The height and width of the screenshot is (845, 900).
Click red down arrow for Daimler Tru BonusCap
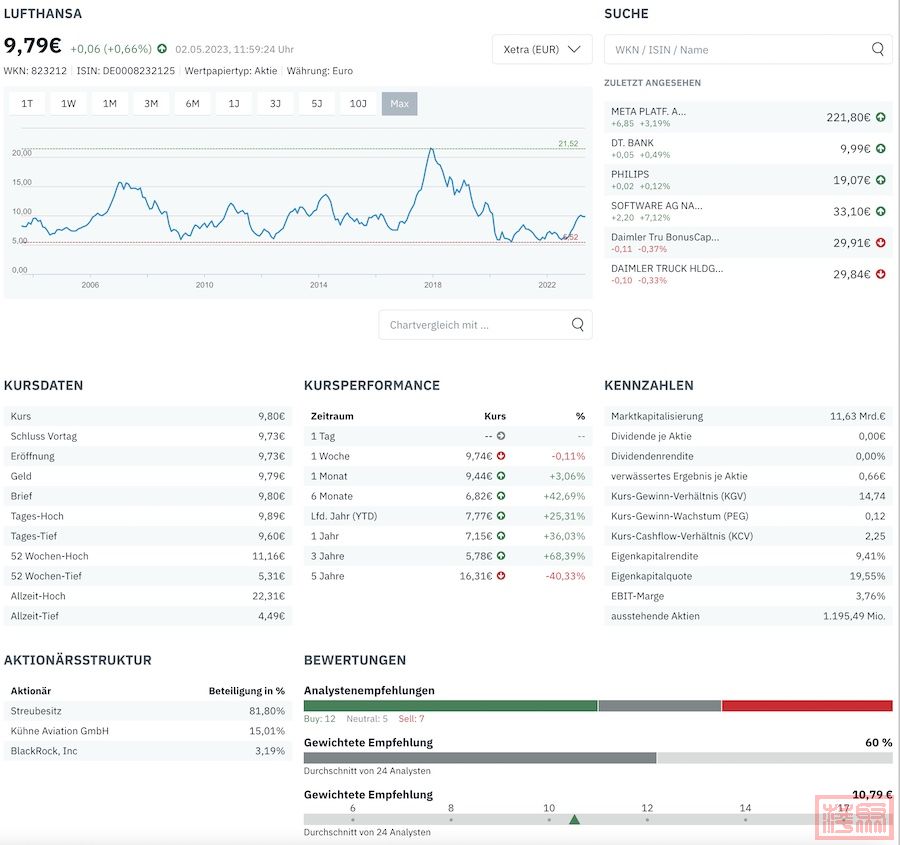880,243
